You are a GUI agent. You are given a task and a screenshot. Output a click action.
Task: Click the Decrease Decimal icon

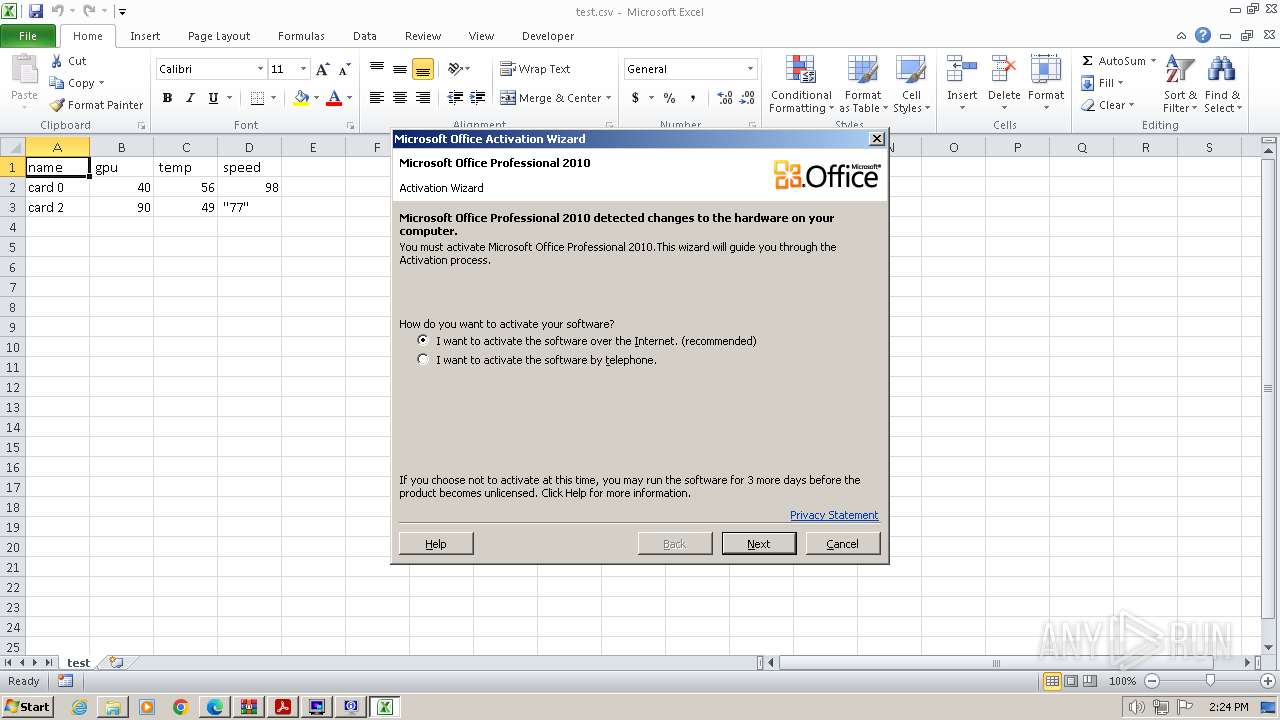click(x=748, y=98)
